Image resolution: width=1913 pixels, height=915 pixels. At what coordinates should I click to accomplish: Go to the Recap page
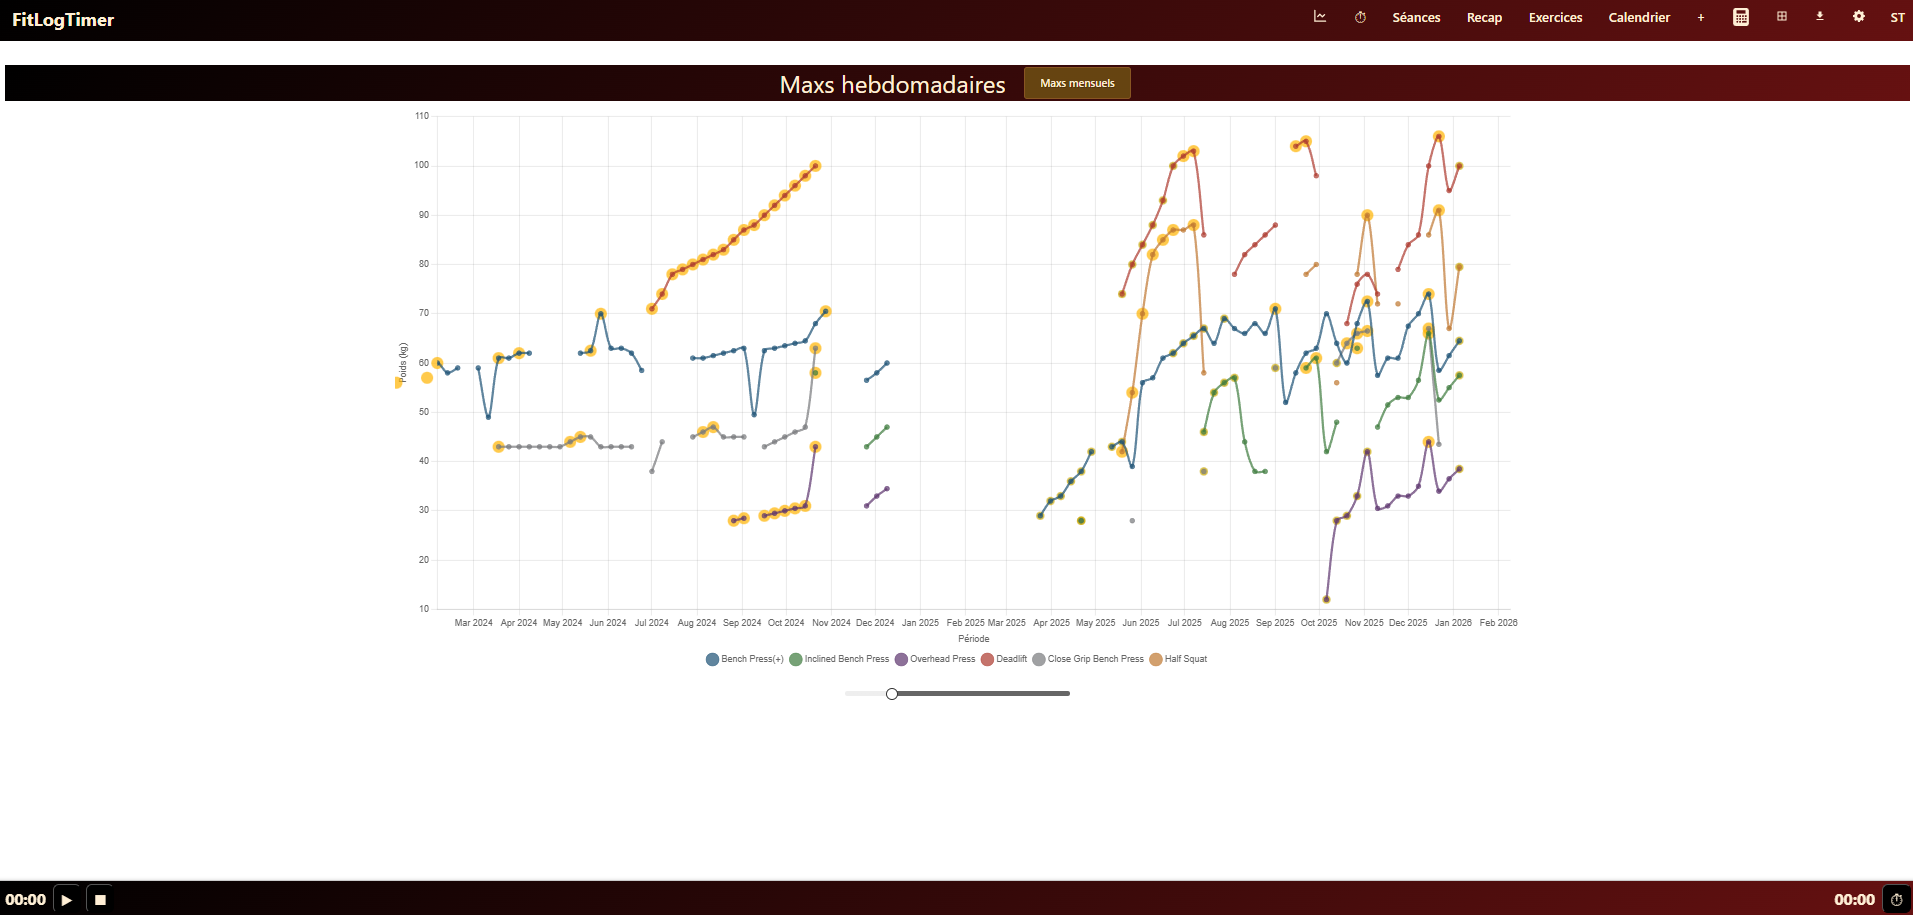(1484, 18)
